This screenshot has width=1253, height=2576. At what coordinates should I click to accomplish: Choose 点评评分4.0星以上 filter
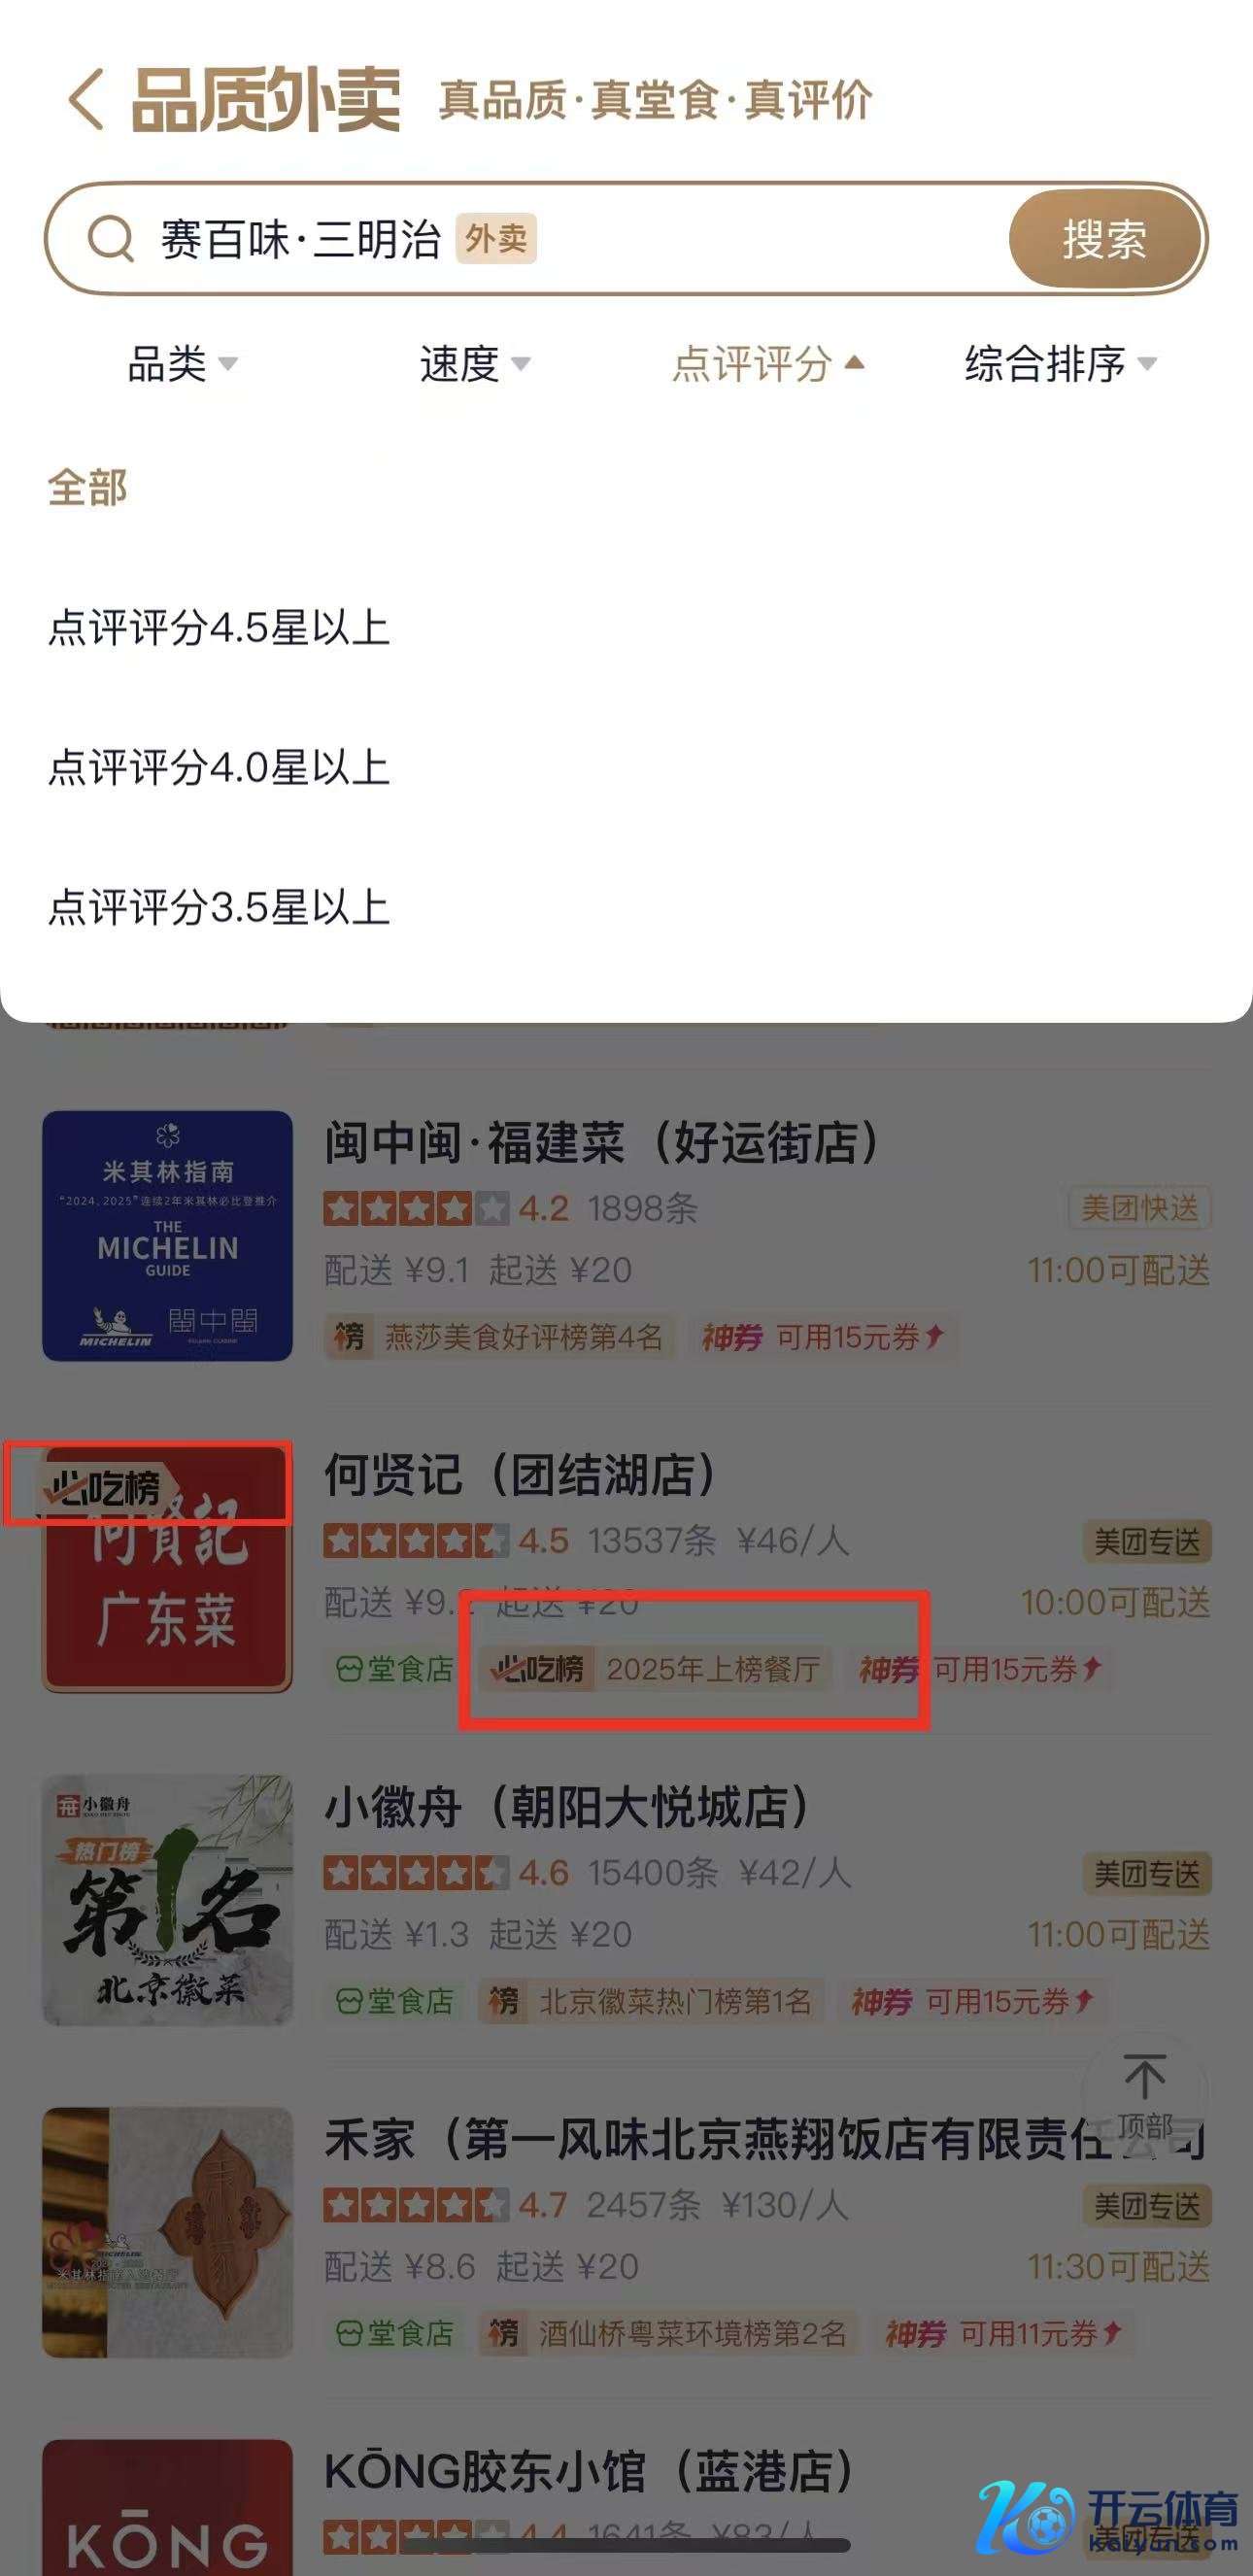tap(219, 768)
